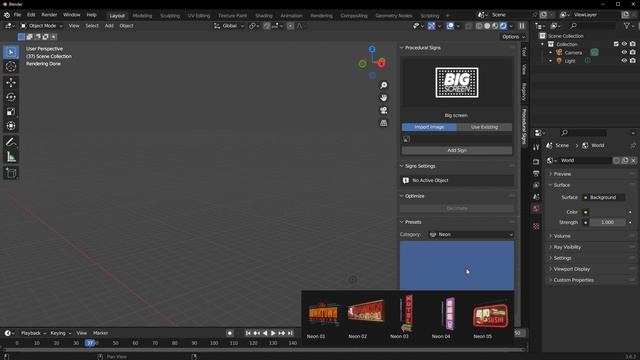Switch perspective/orthographic grid icon

point(384,123)
